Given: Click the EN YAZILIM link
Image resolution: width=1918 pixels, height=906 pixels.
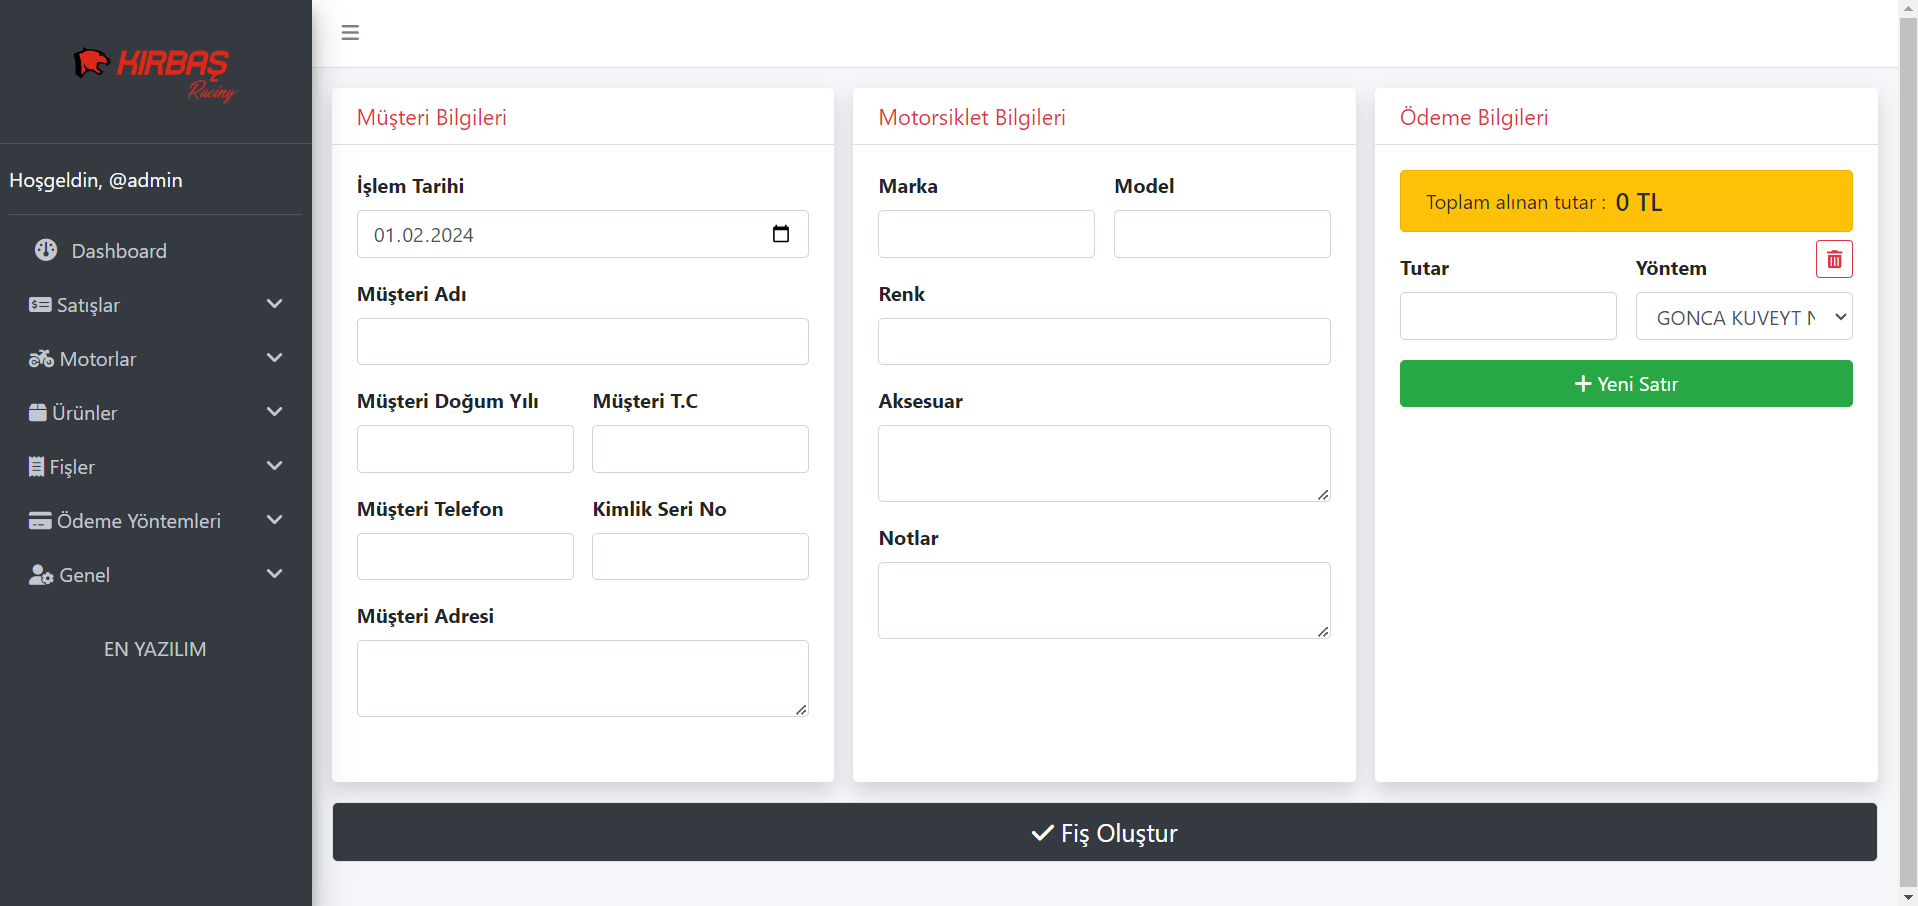Looking at the screenshot, I should (155, 649).
